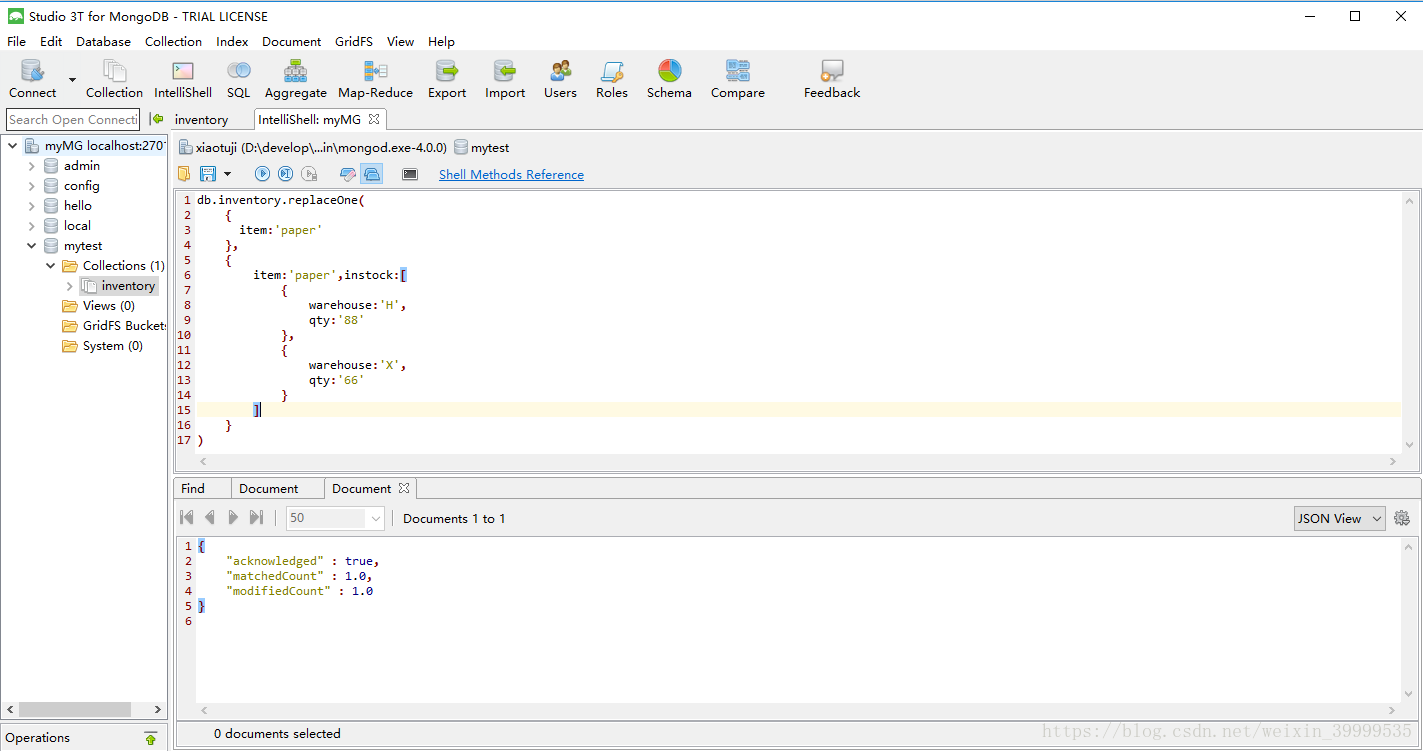Viewport: 1423px width, 751px height.
Task: Click the eraser clear output icon
Action: [x=348, y=174]
